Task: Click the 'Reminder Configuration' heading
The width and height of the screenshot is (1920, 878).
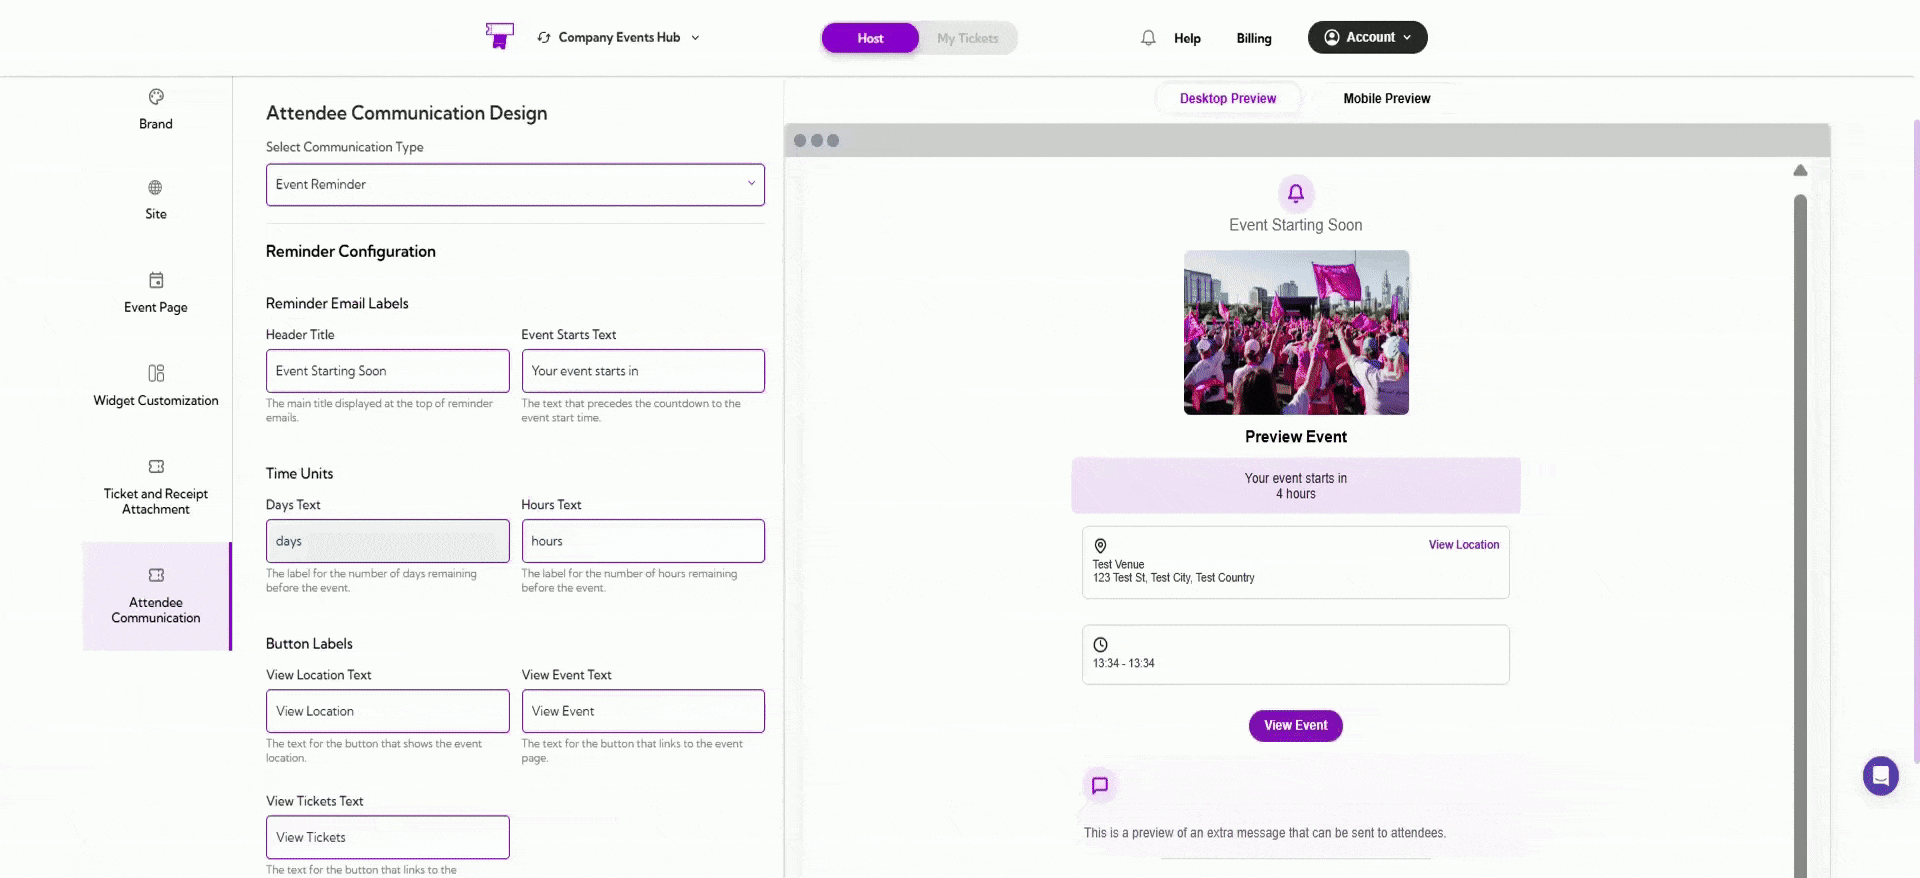Action: pyautogui.click(x=351, y=251)
